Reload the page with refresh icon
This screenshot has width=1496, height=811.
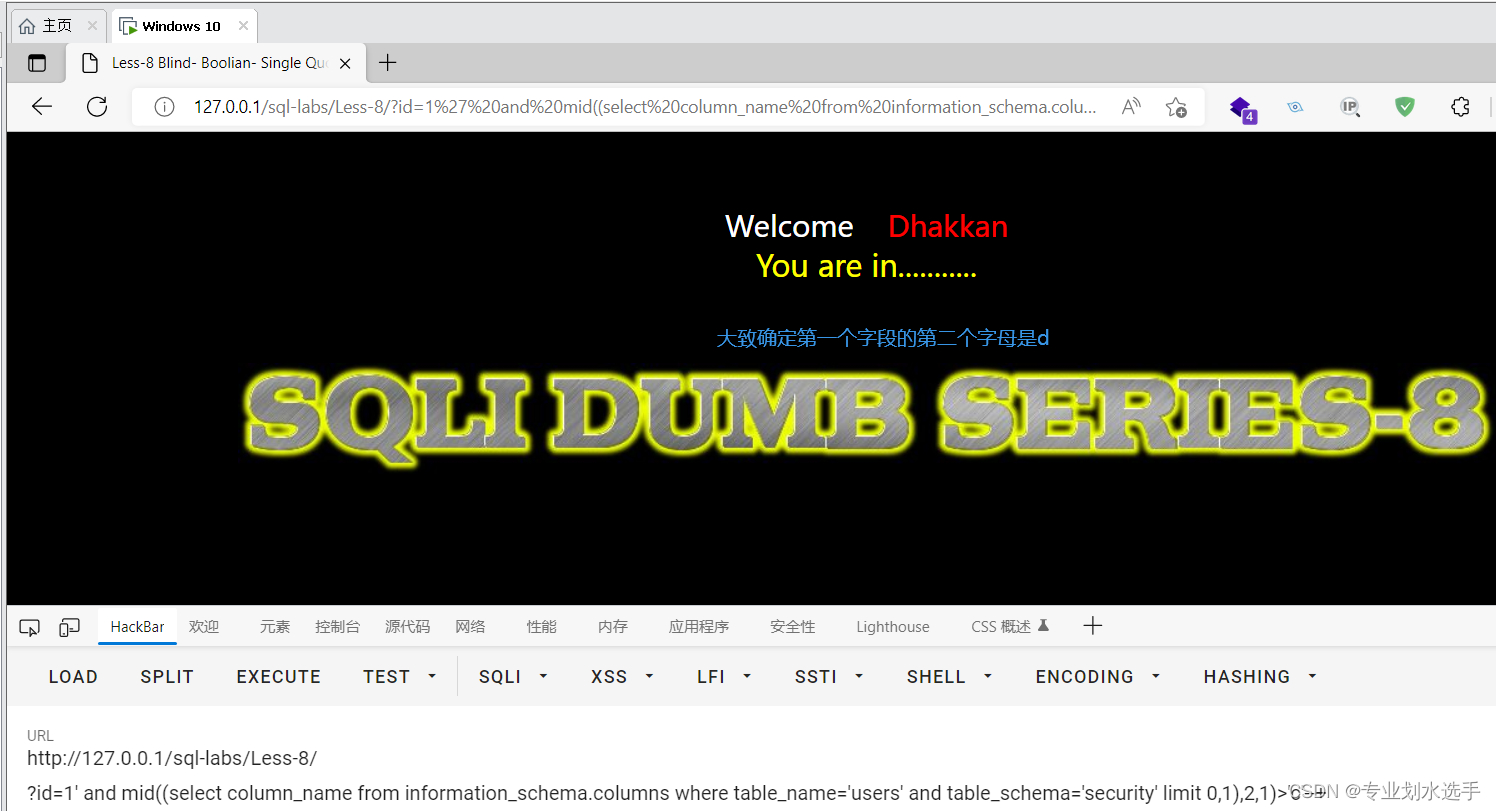point(97,107)
